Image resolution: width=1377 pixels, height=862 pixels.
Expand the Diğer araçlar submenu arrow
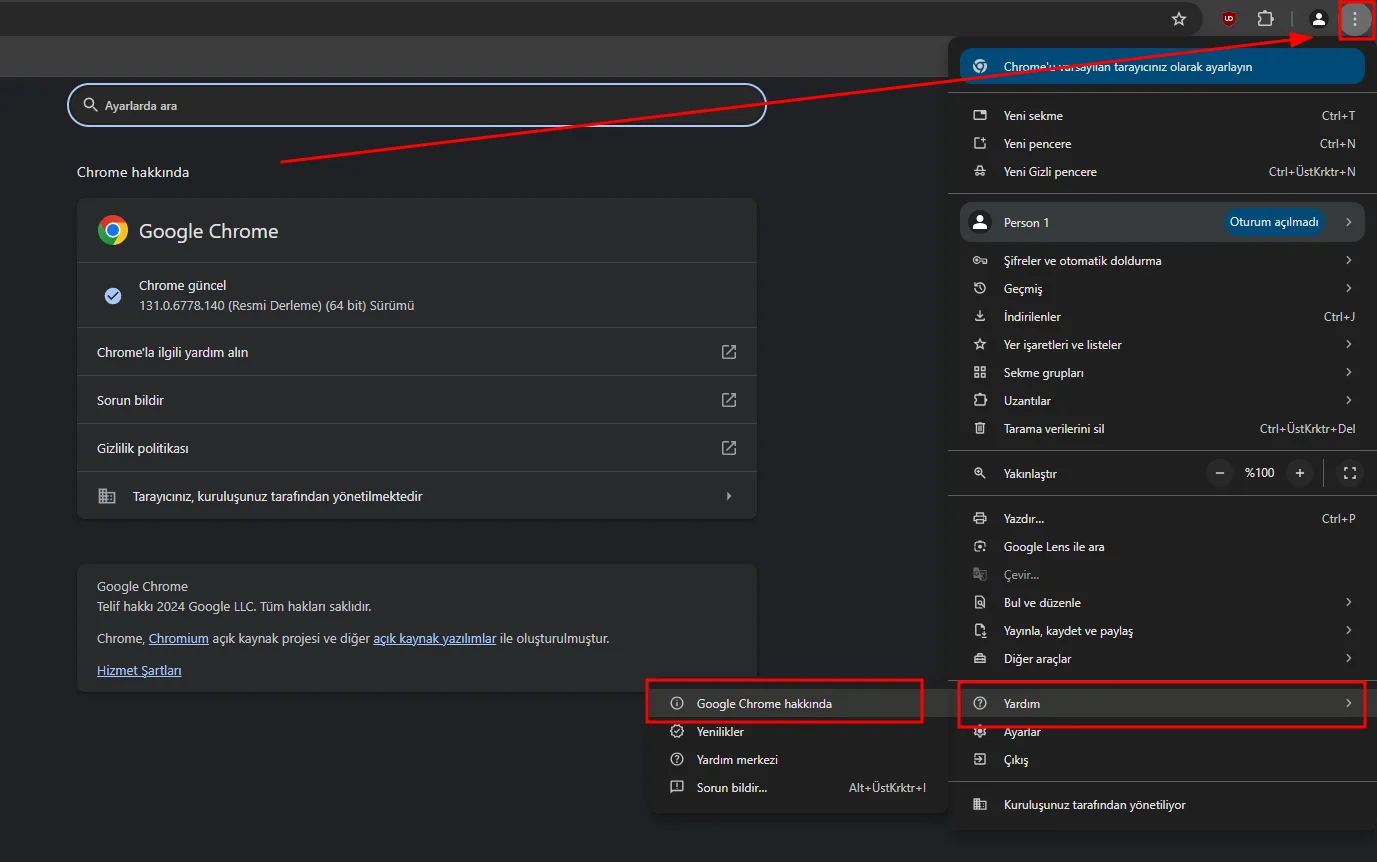(x=1348, y=658)
